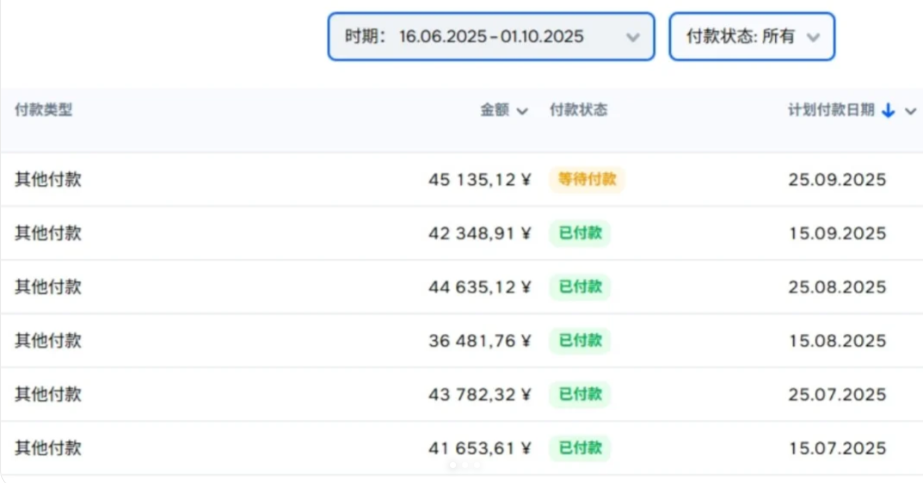Click the 等待付款 status badge
923x483 pixels.
[x=586, y=180]
